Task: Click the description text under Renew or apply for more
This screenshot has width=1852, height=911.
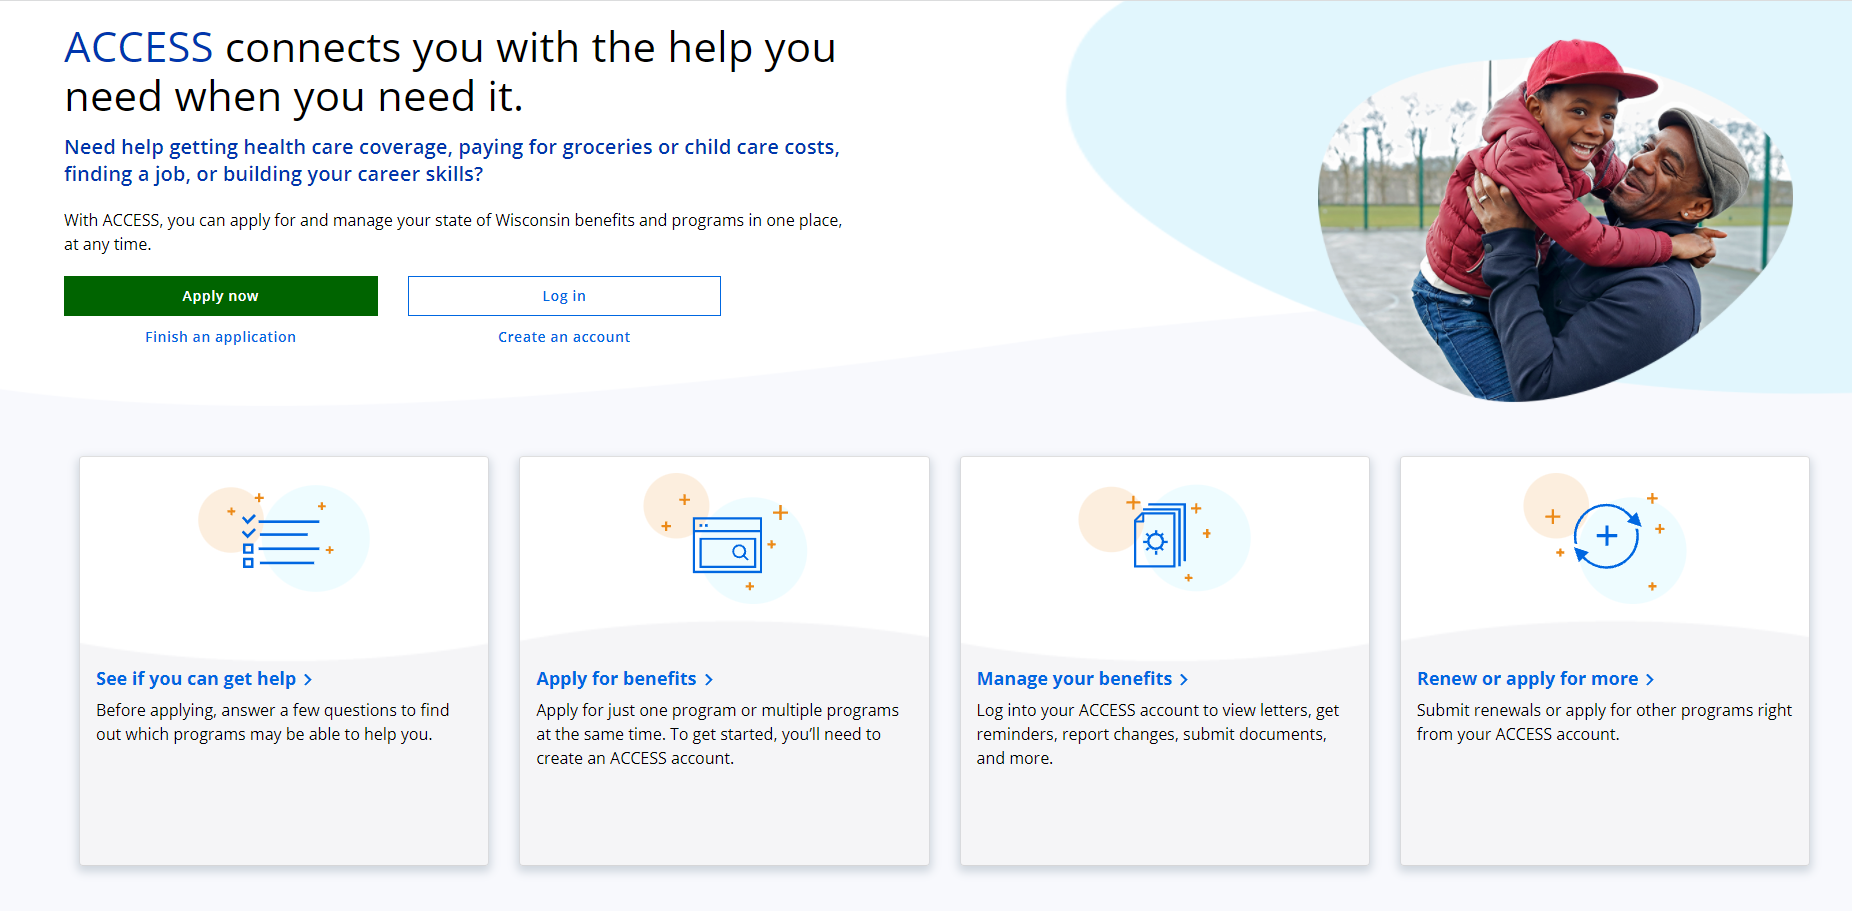Action: (1603, 722)
